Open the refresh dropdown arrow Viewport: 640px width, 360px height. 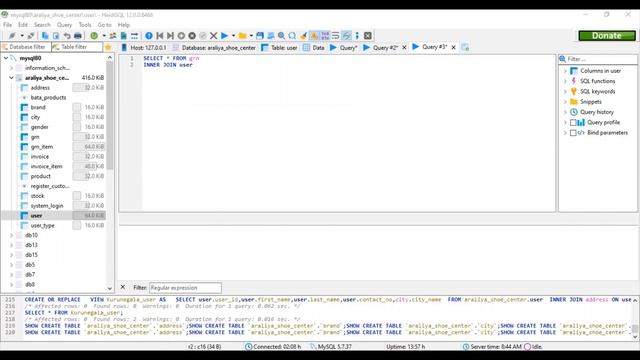pyautogui.click(x=104, y=36)
